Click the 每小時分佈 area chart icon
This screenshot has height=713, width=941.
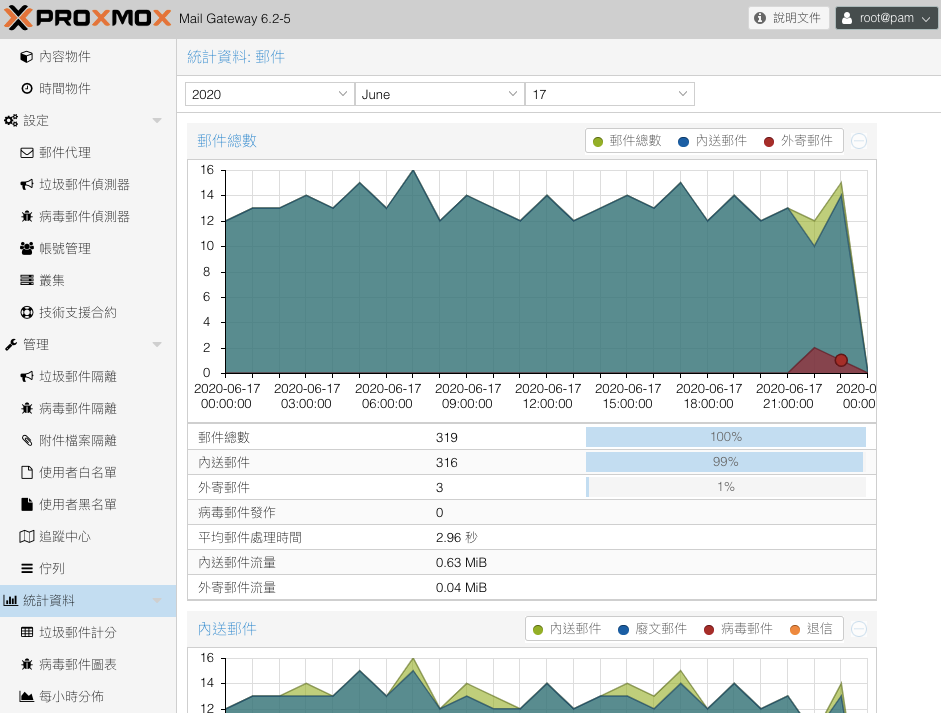[26, 697]
